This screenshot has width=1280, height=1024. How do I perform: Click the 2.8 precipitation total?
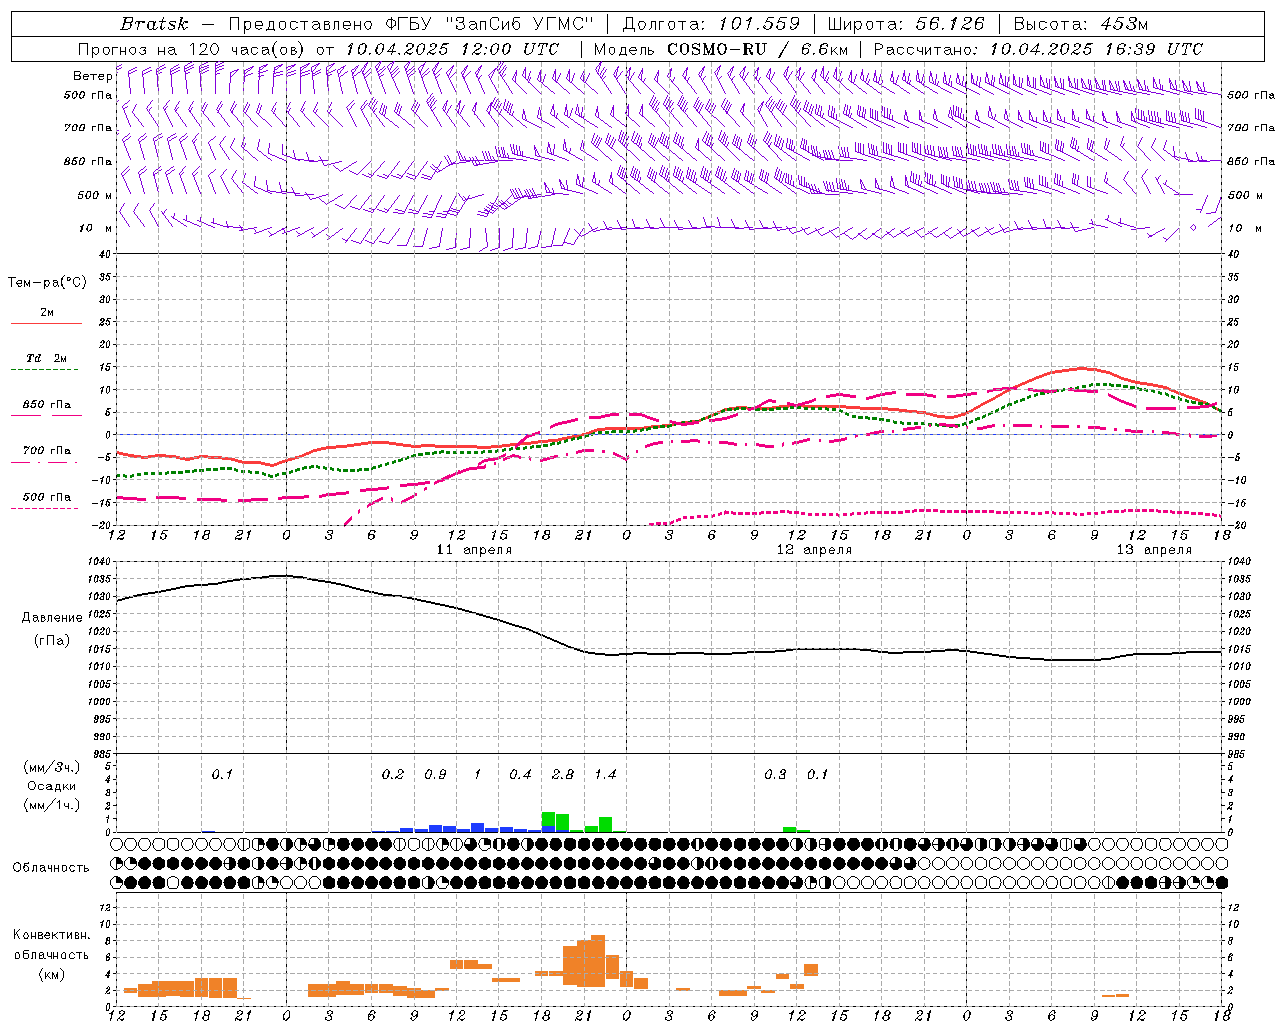[563, 774]
